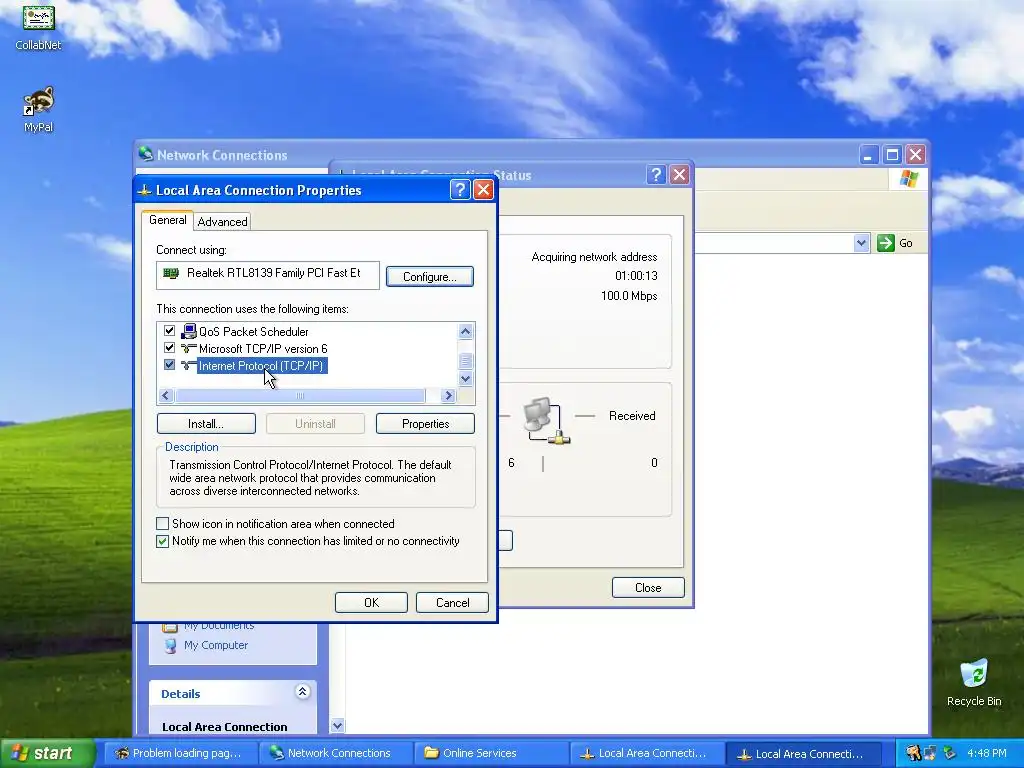Viewport: 1024px width, 768px height.
Task: Select QoS Packet Scheduler list item
Action: (253, 332)
